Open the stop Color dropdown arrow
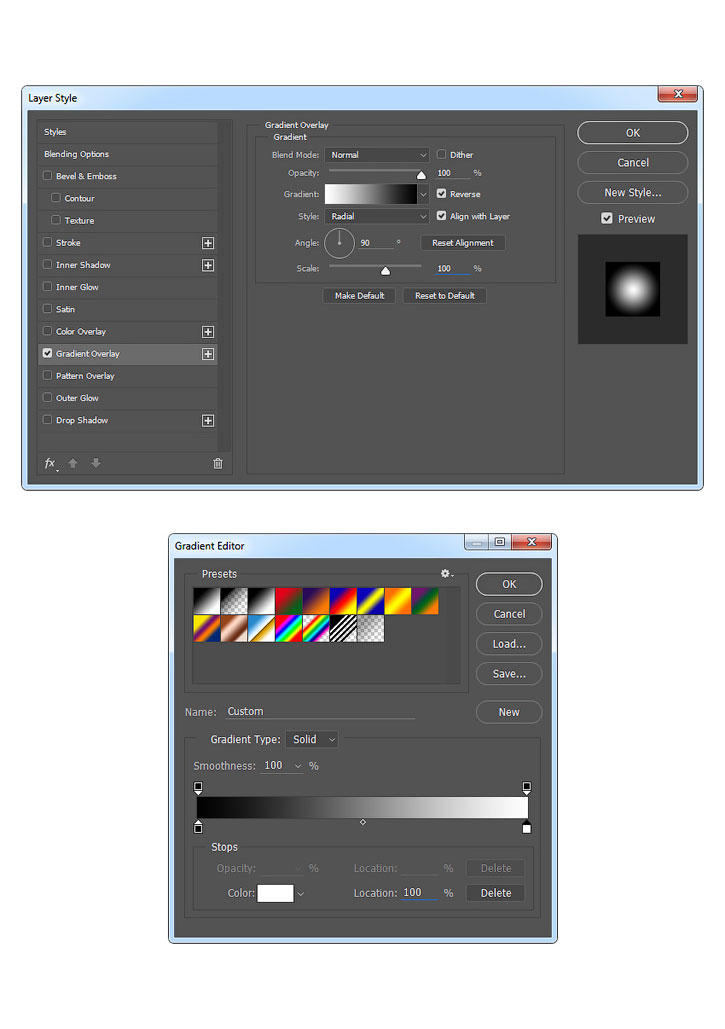 pyautogui.click(x=300, y=894)
